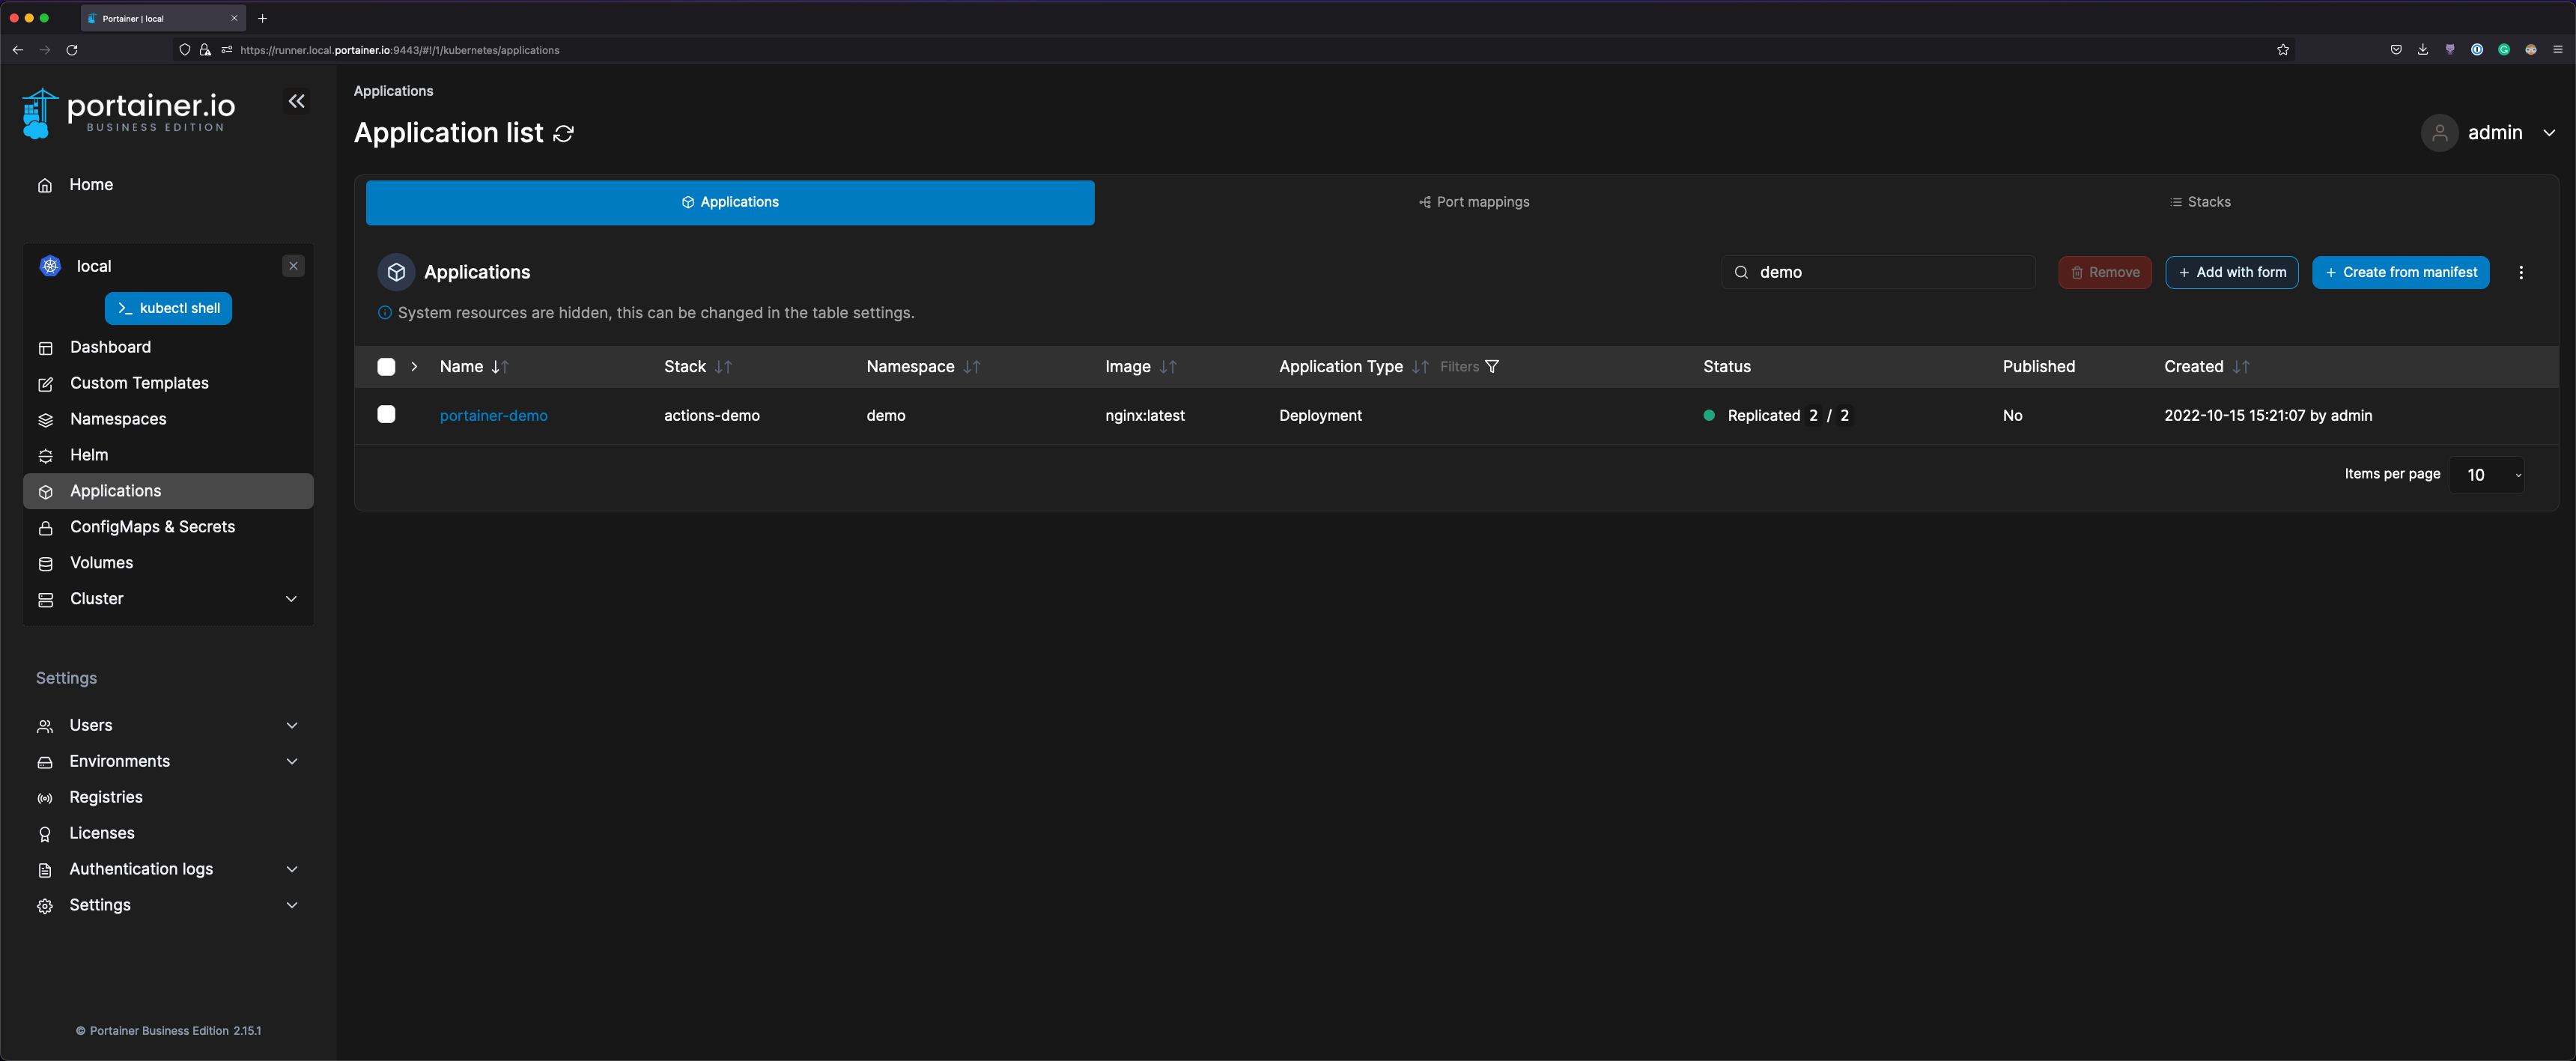Refresh the Application list
Screen dimensions: 2576x1061
click(564, 133)
